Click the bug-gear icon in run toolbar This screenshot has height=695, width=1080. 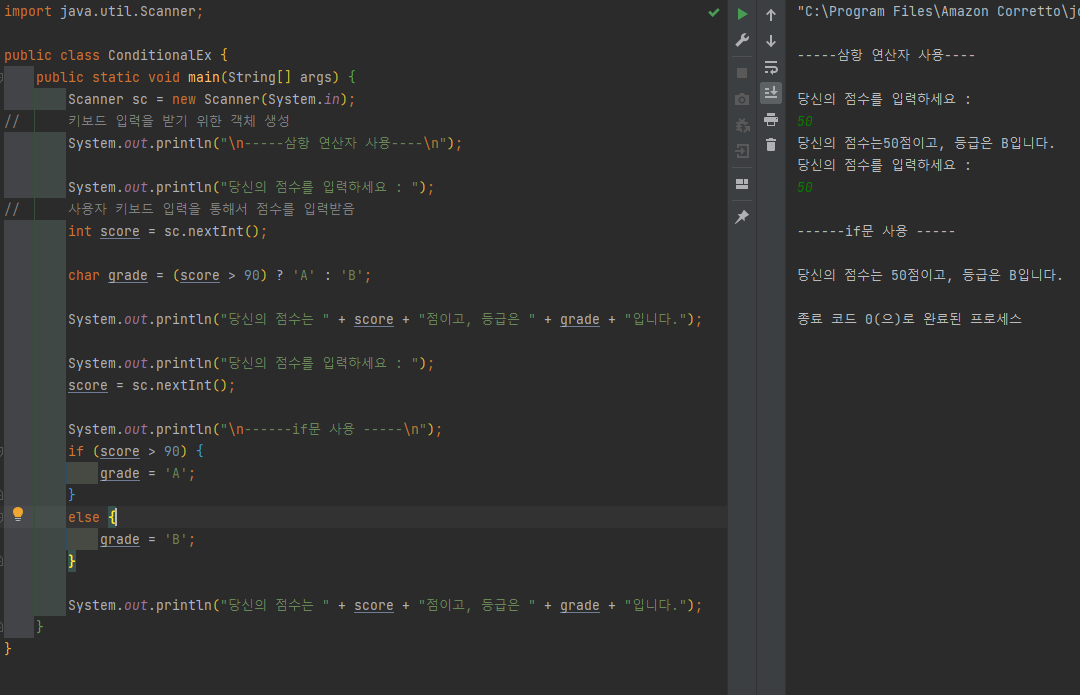[x=742, y=125]
